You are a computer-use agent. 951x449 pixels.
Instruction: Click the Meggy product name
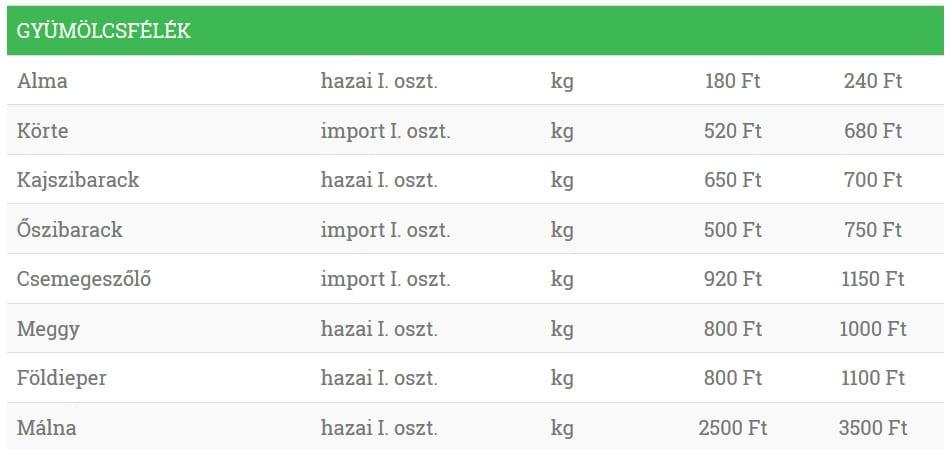click(48, 329)
